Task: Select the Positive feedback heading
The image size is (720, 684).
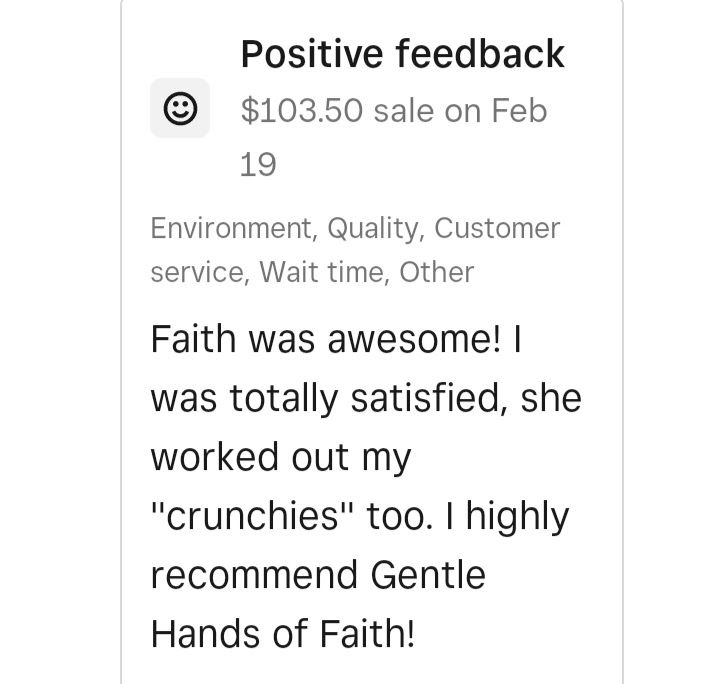Action: (x=403, y=54)
